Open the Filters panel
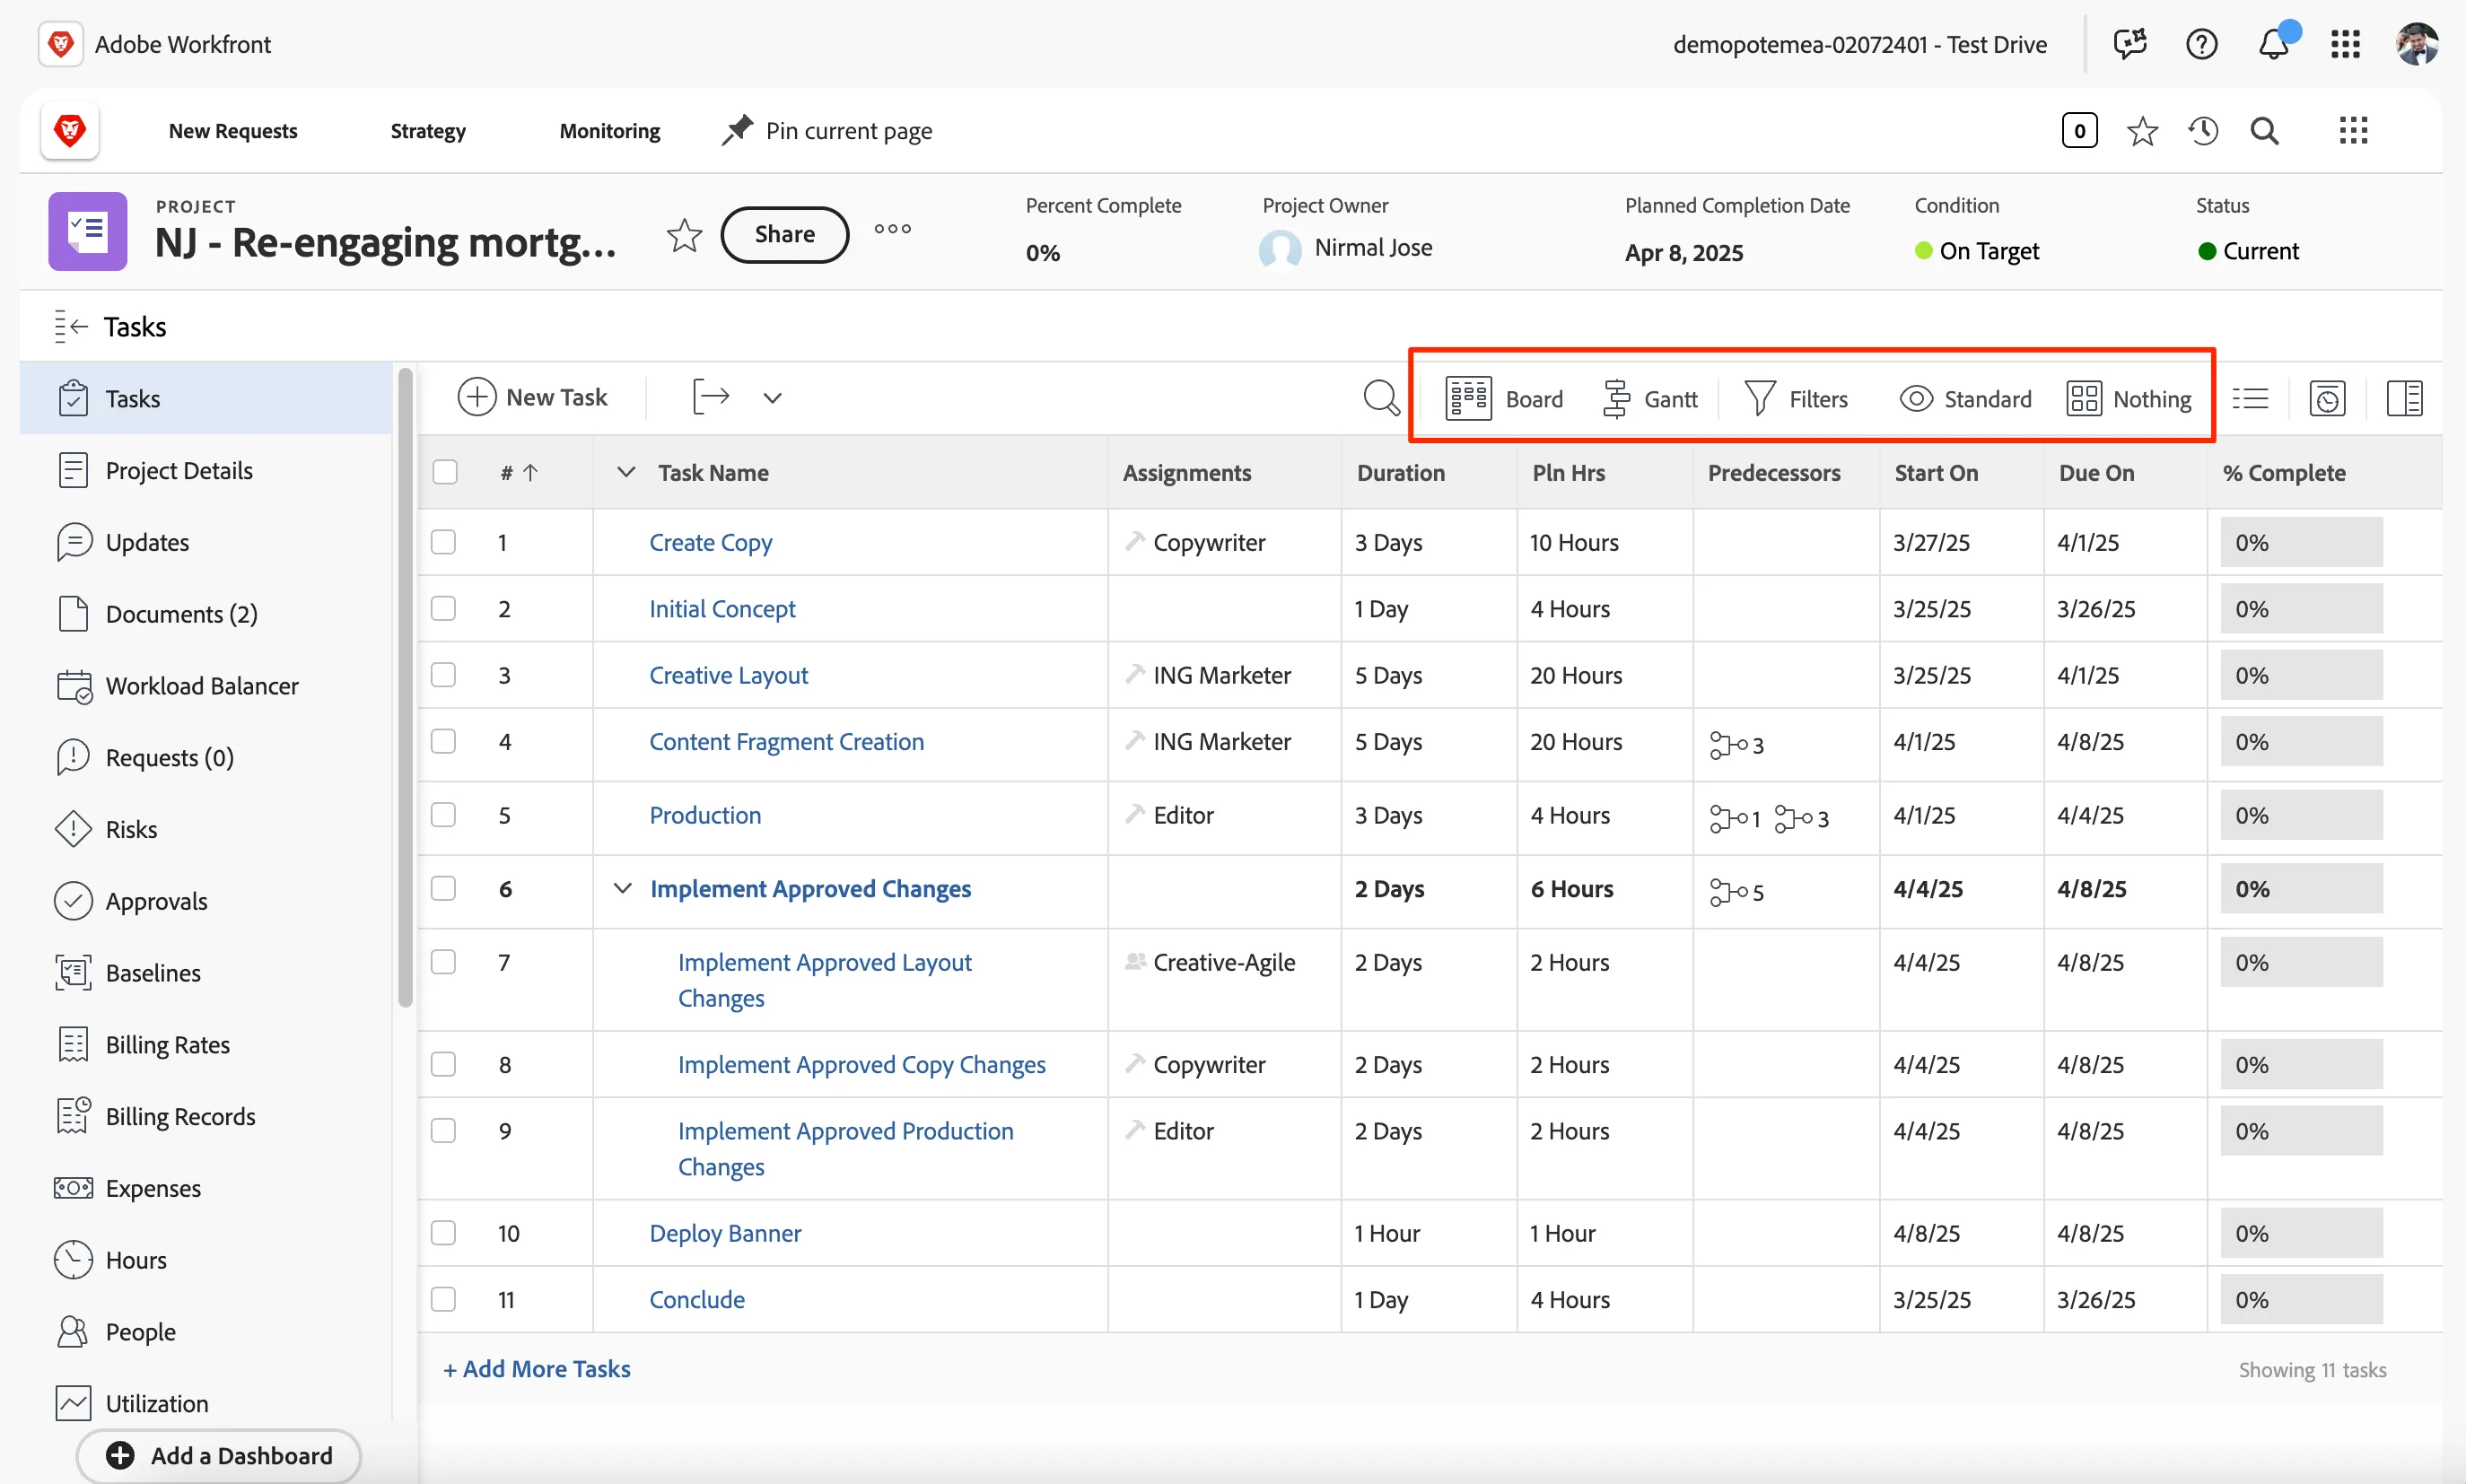The width and height of the screenshot is (2466, 1484). tap(1796, 399)
